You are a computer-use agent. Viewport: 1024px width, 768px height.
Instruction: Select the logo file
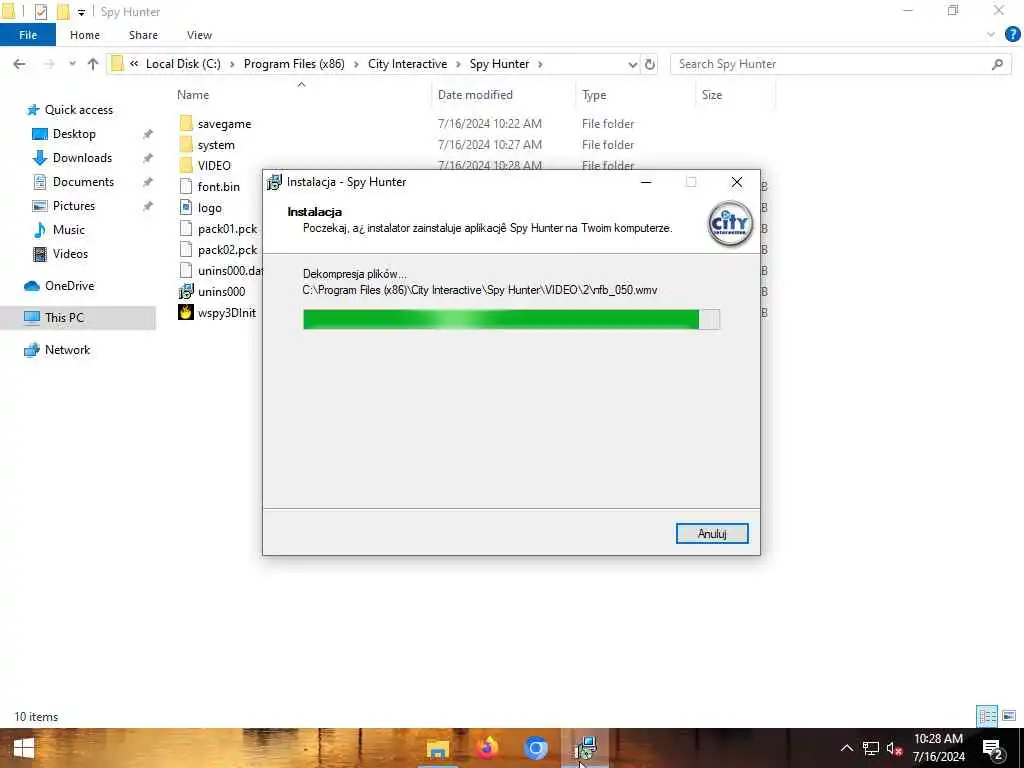pyautogui.click(x=209, y=208)
